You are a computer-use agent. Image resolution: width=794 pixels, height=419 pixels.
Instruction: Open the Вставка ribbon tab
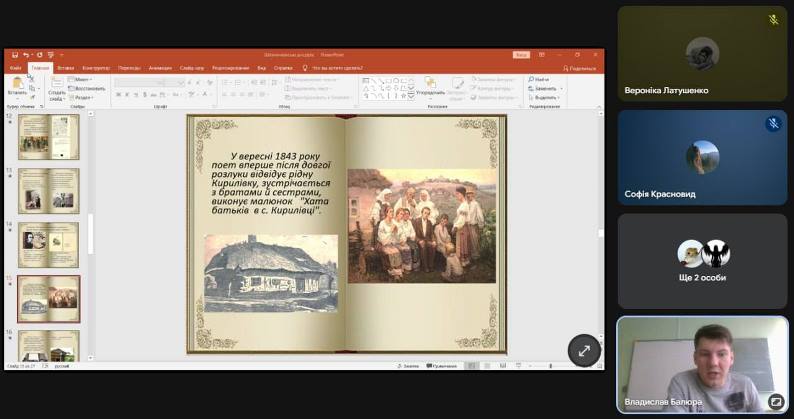(x=66, y=68)
